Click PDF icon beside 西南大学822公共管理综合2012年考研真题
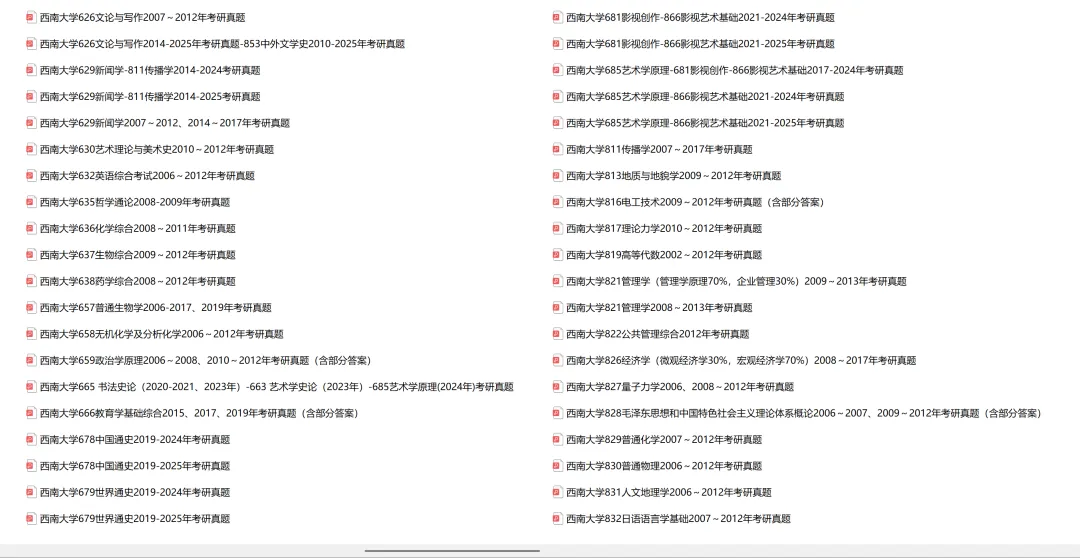The width and height of the screenshot is (1080, 558). [x=557, y=334]
